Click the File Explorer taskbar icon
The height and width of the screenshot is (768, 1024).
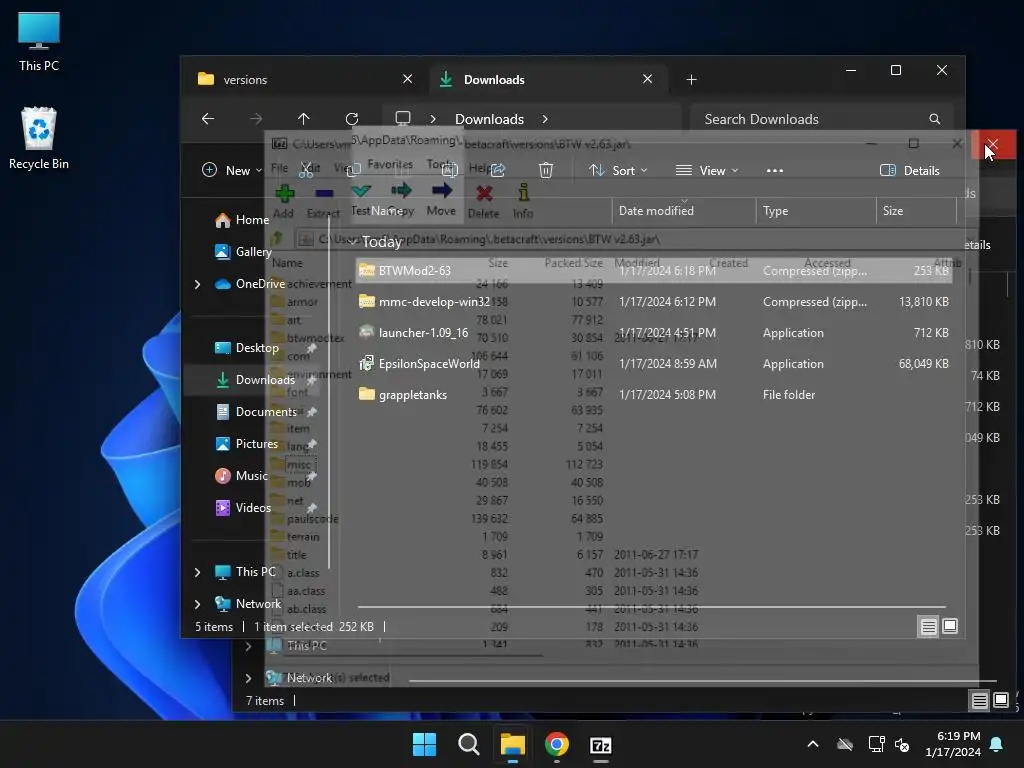coord(513,744)
